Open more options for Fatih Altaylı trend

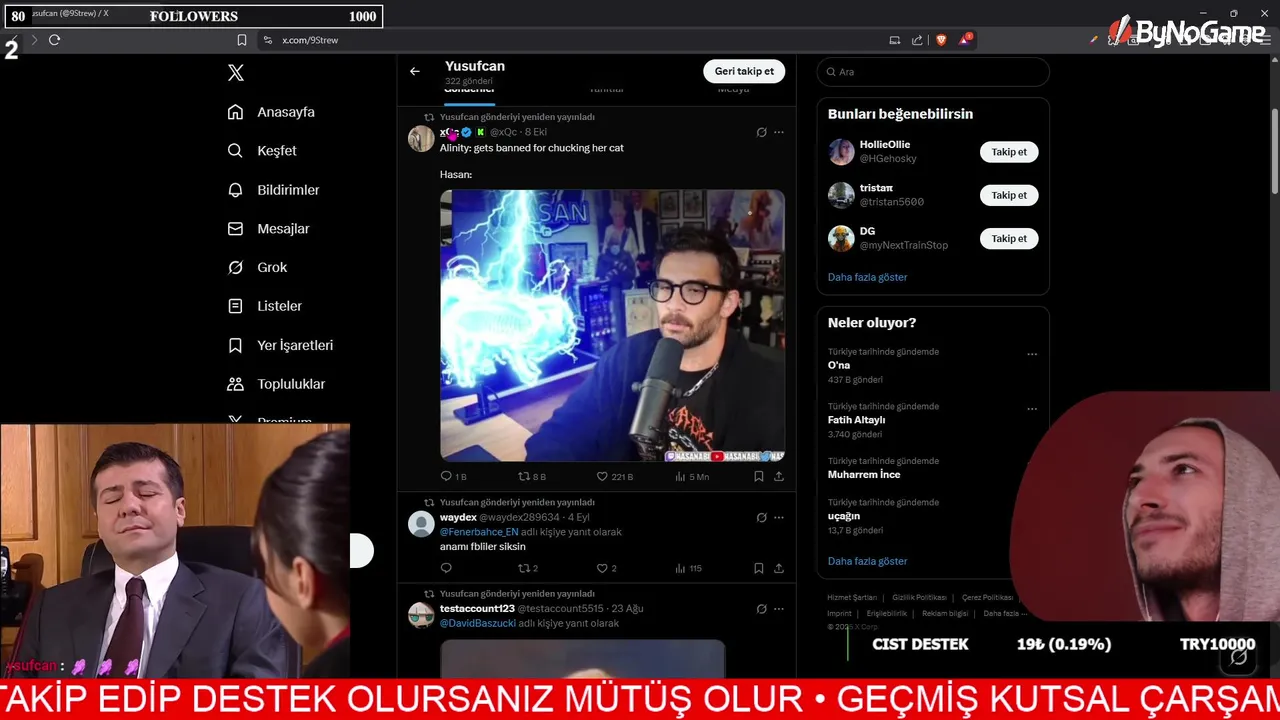pyautogui.click(x=1032, y=409)
